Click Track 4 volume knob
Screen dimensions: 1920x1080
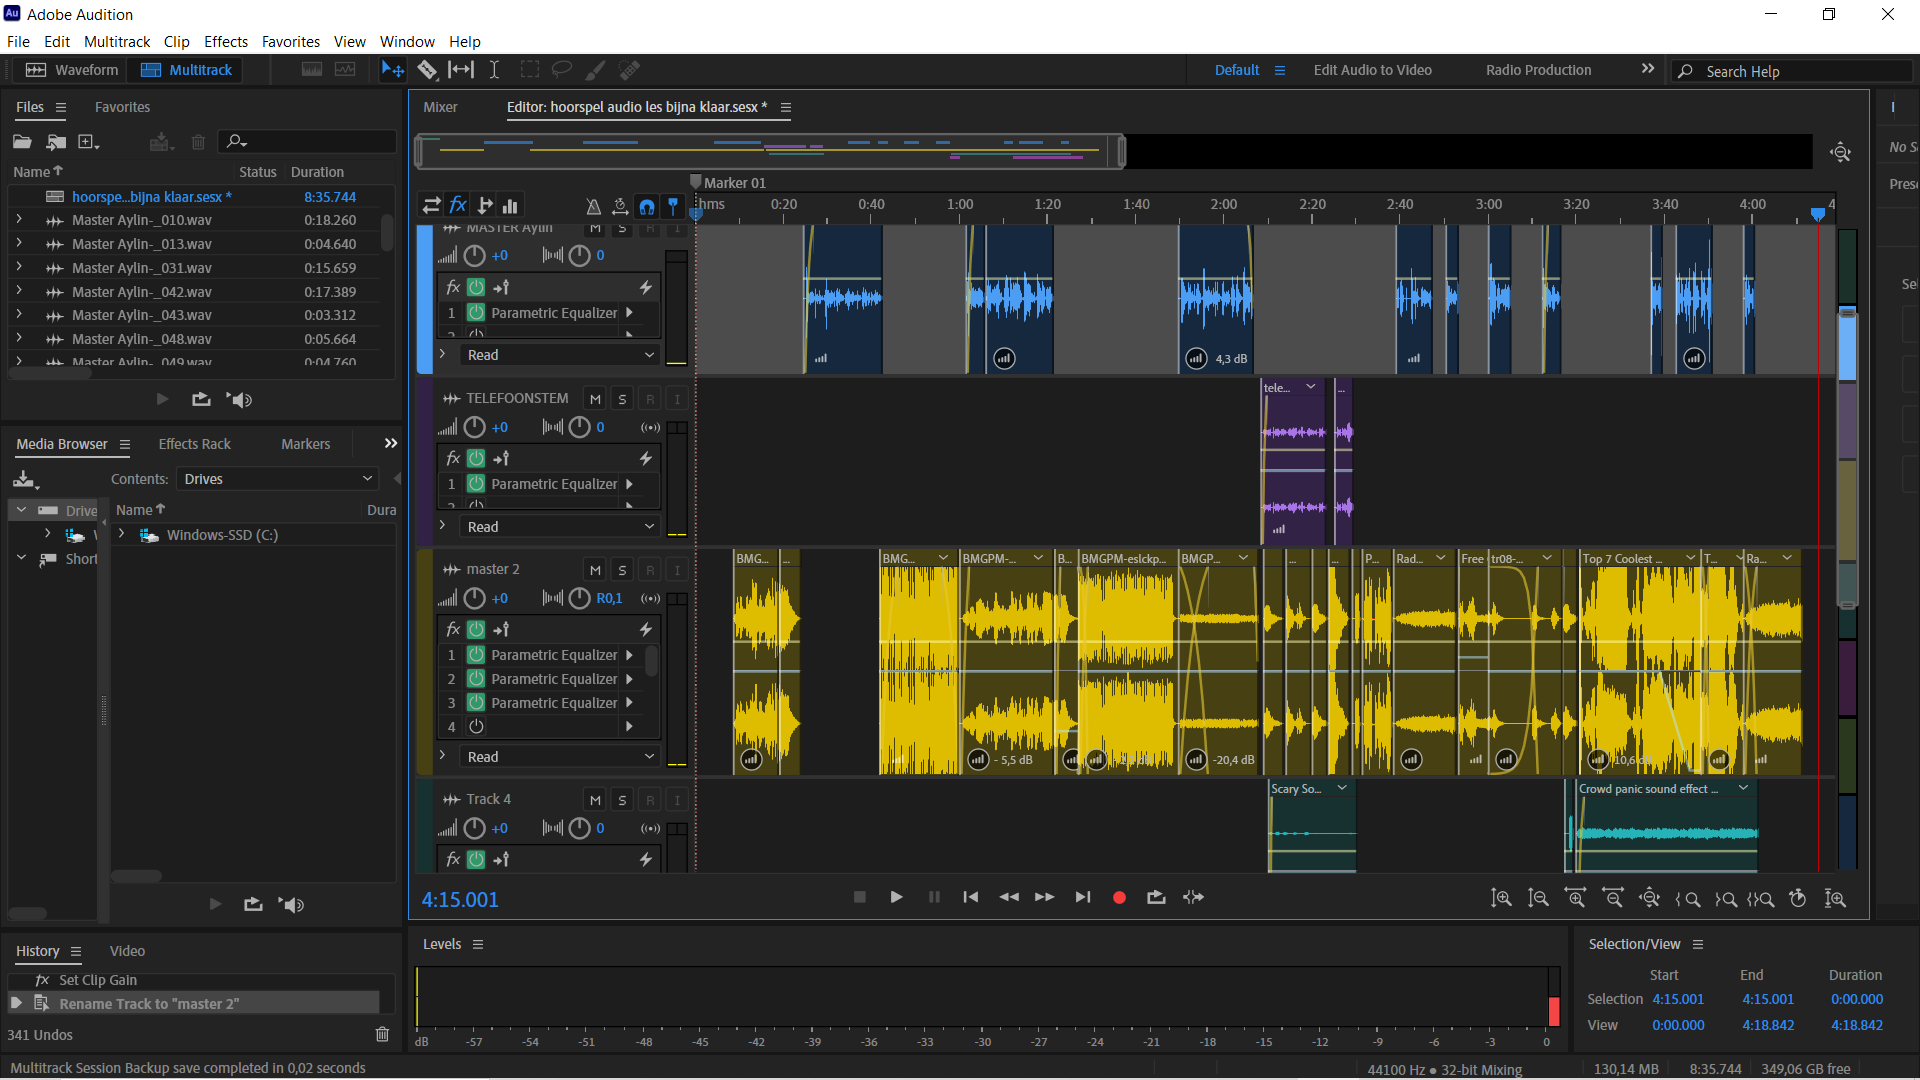[x=475, y=829]
